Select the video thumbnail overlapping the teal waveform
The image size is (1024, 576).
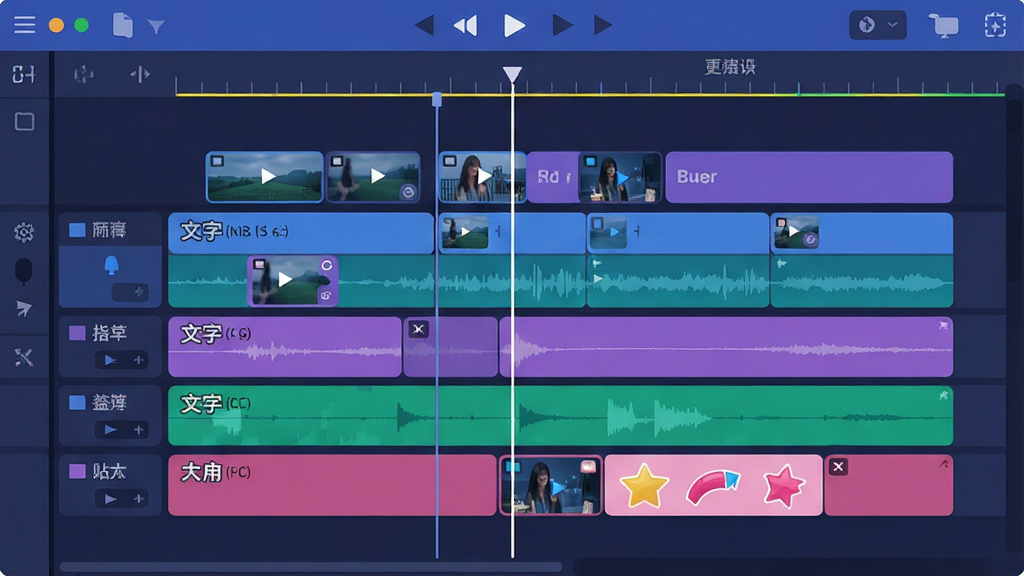click(293, 281)
